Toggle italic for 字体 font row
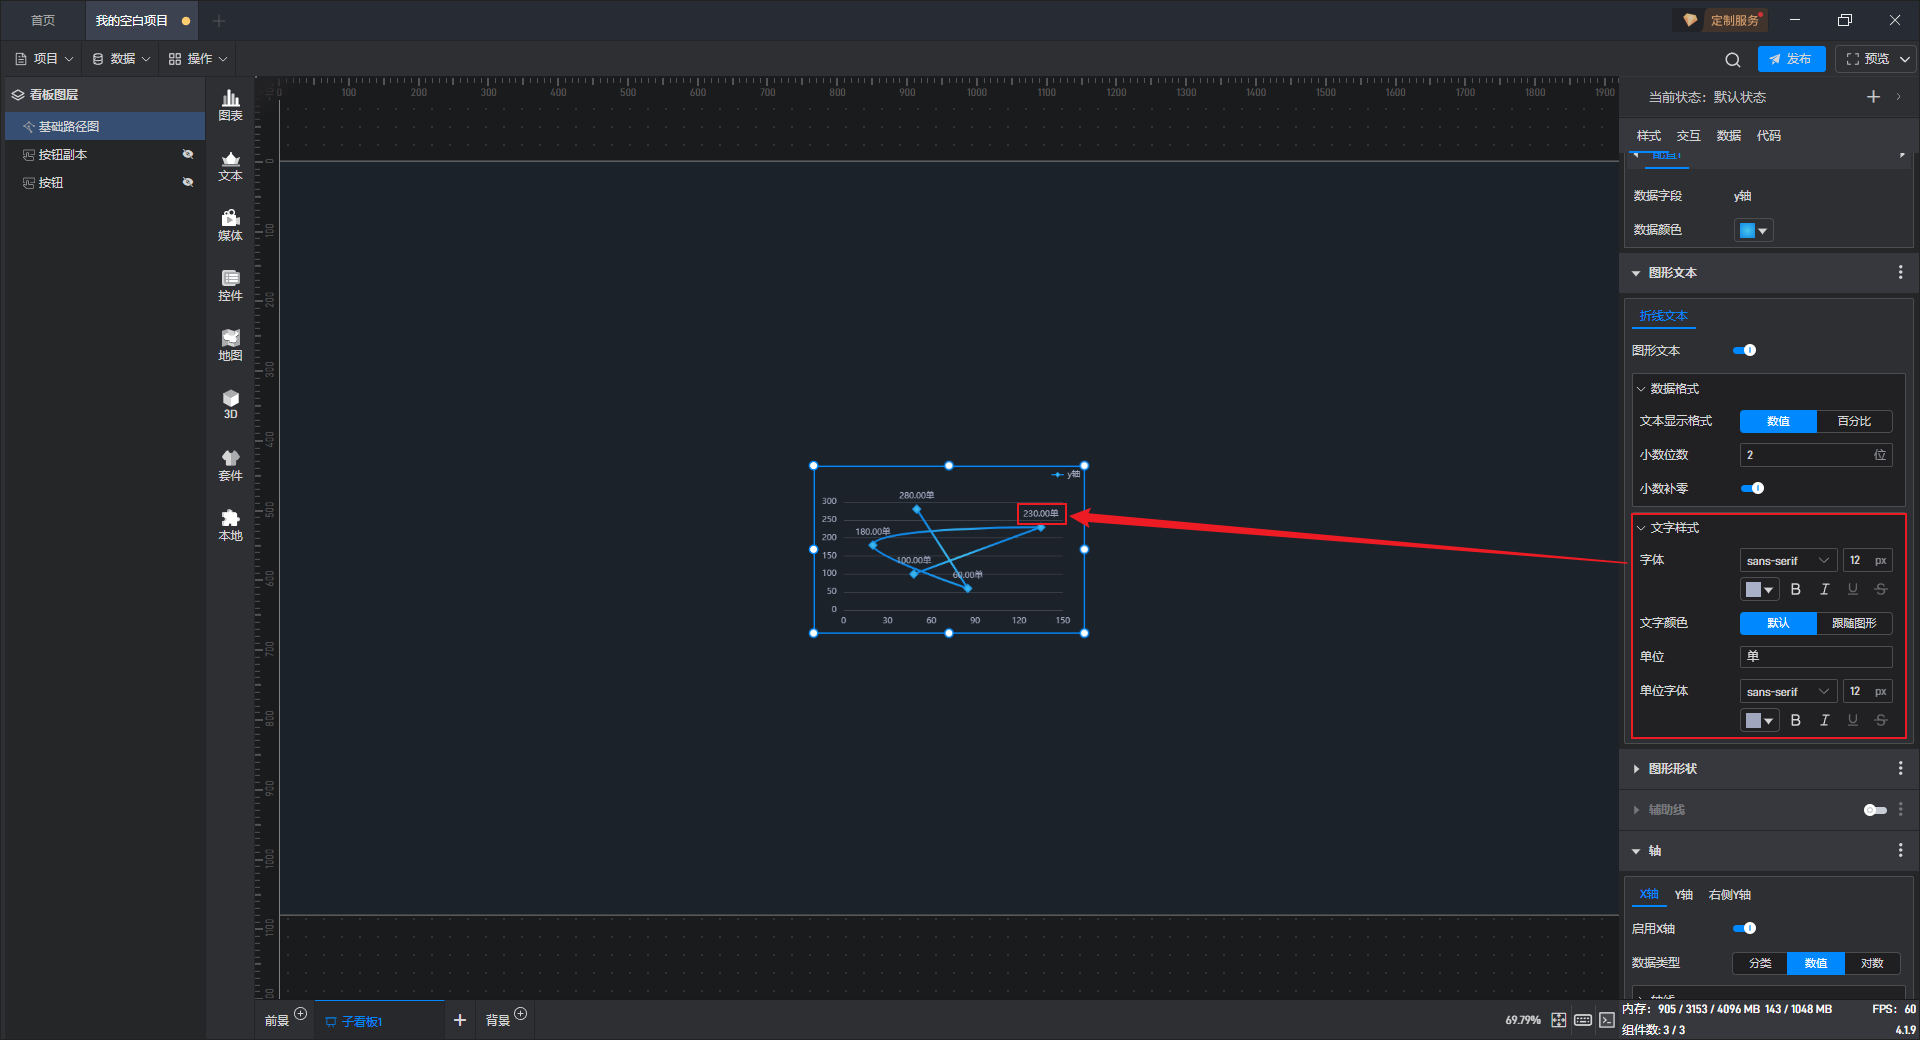 1824,589
